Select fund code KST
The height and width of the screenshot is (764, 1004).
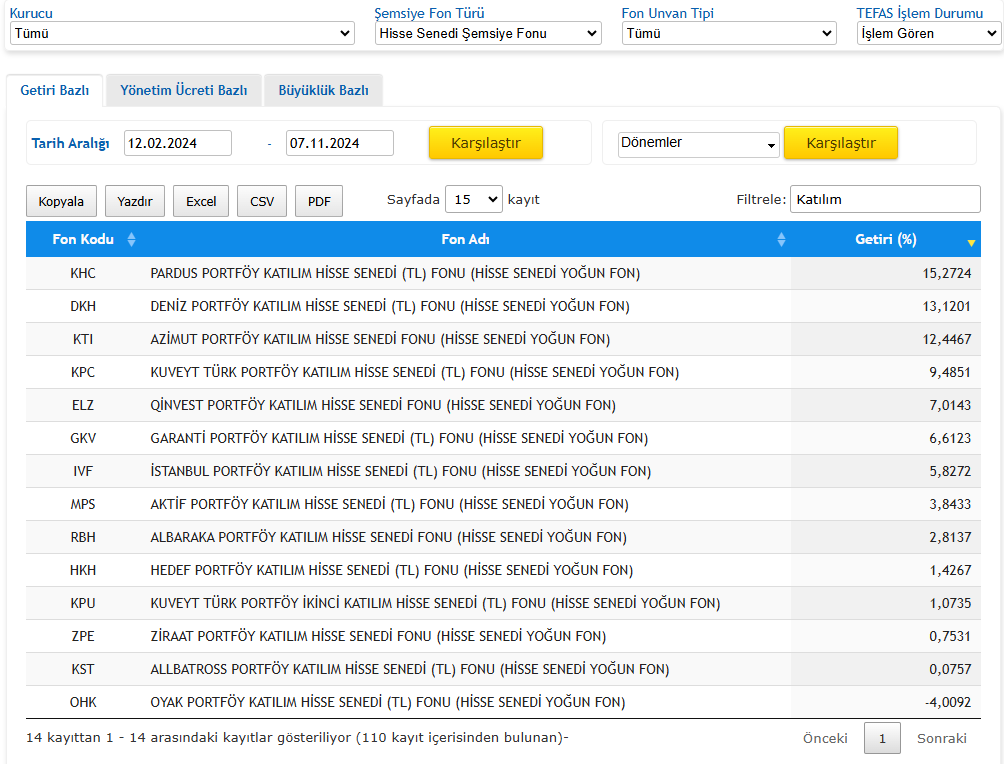coord(83,669)
